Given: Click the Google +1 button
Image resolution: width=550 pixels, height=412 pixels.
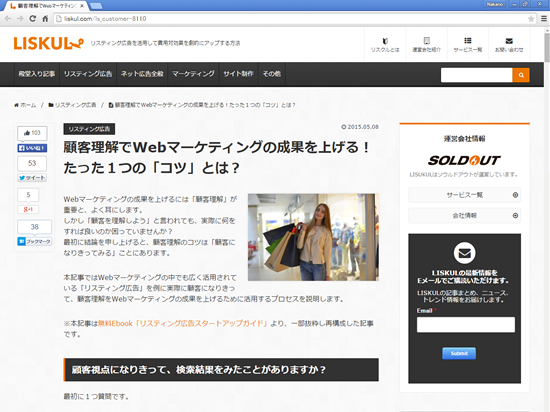Looking at the screenshot, I should [x=28, y=209].
